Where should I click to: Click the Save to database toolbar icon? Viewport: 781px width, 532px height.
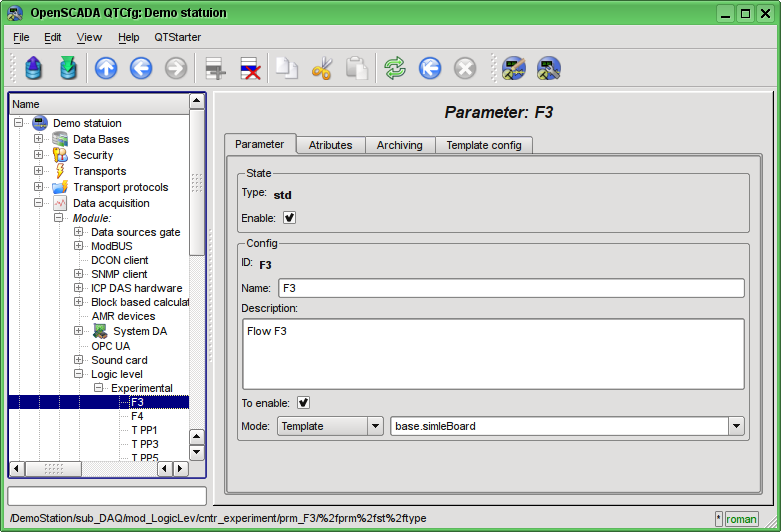pos(68,68)
